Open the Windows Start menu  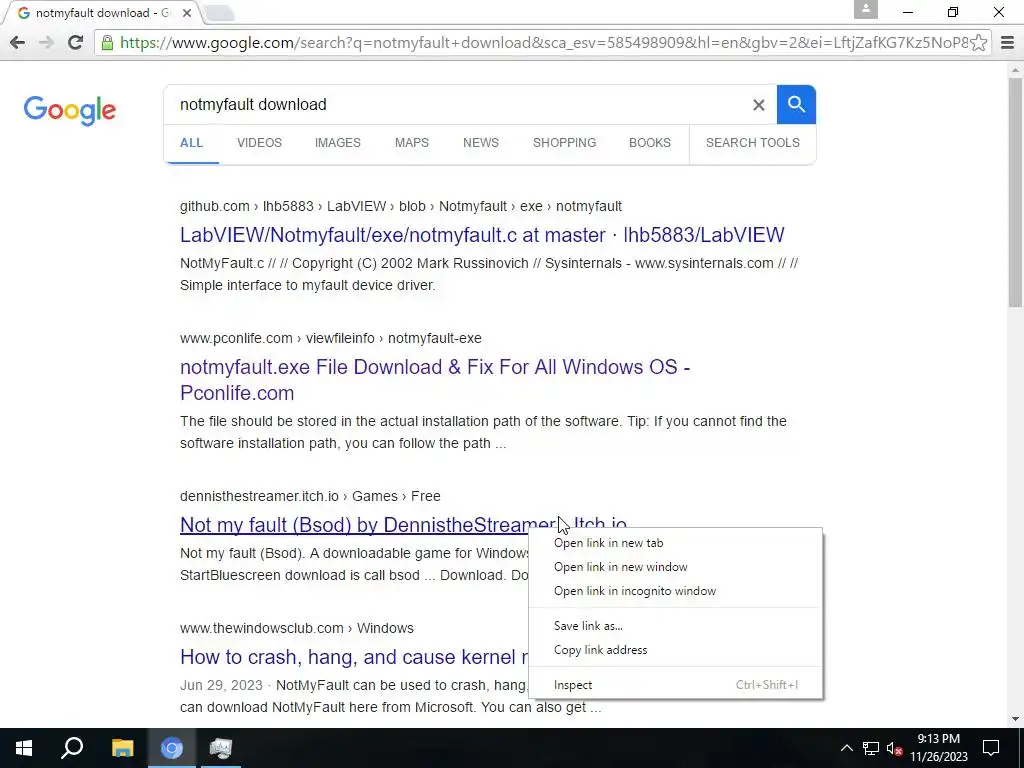pyautogui.click(x=24, y=748)
